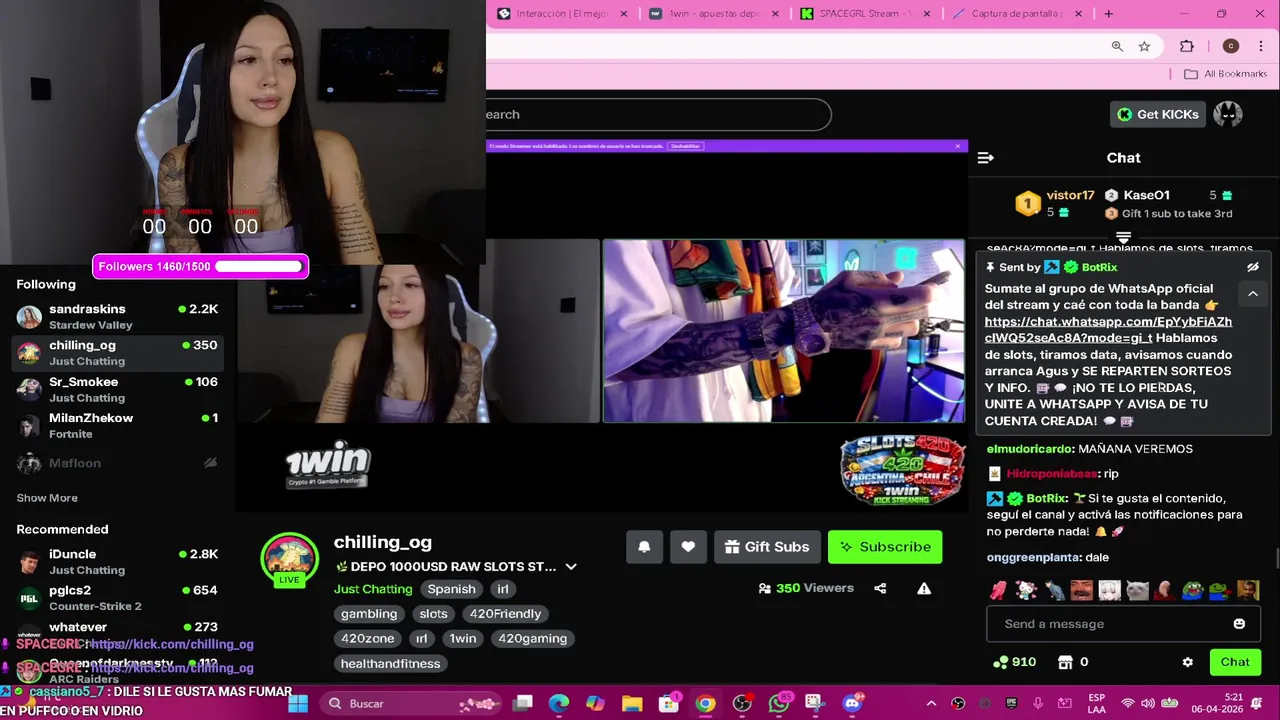Image resolution: width=1280 pixels, height=720 pixels.
Task: Open File Explorer taskbar icon
Action: pyautogui.click(x=632, y=703)
